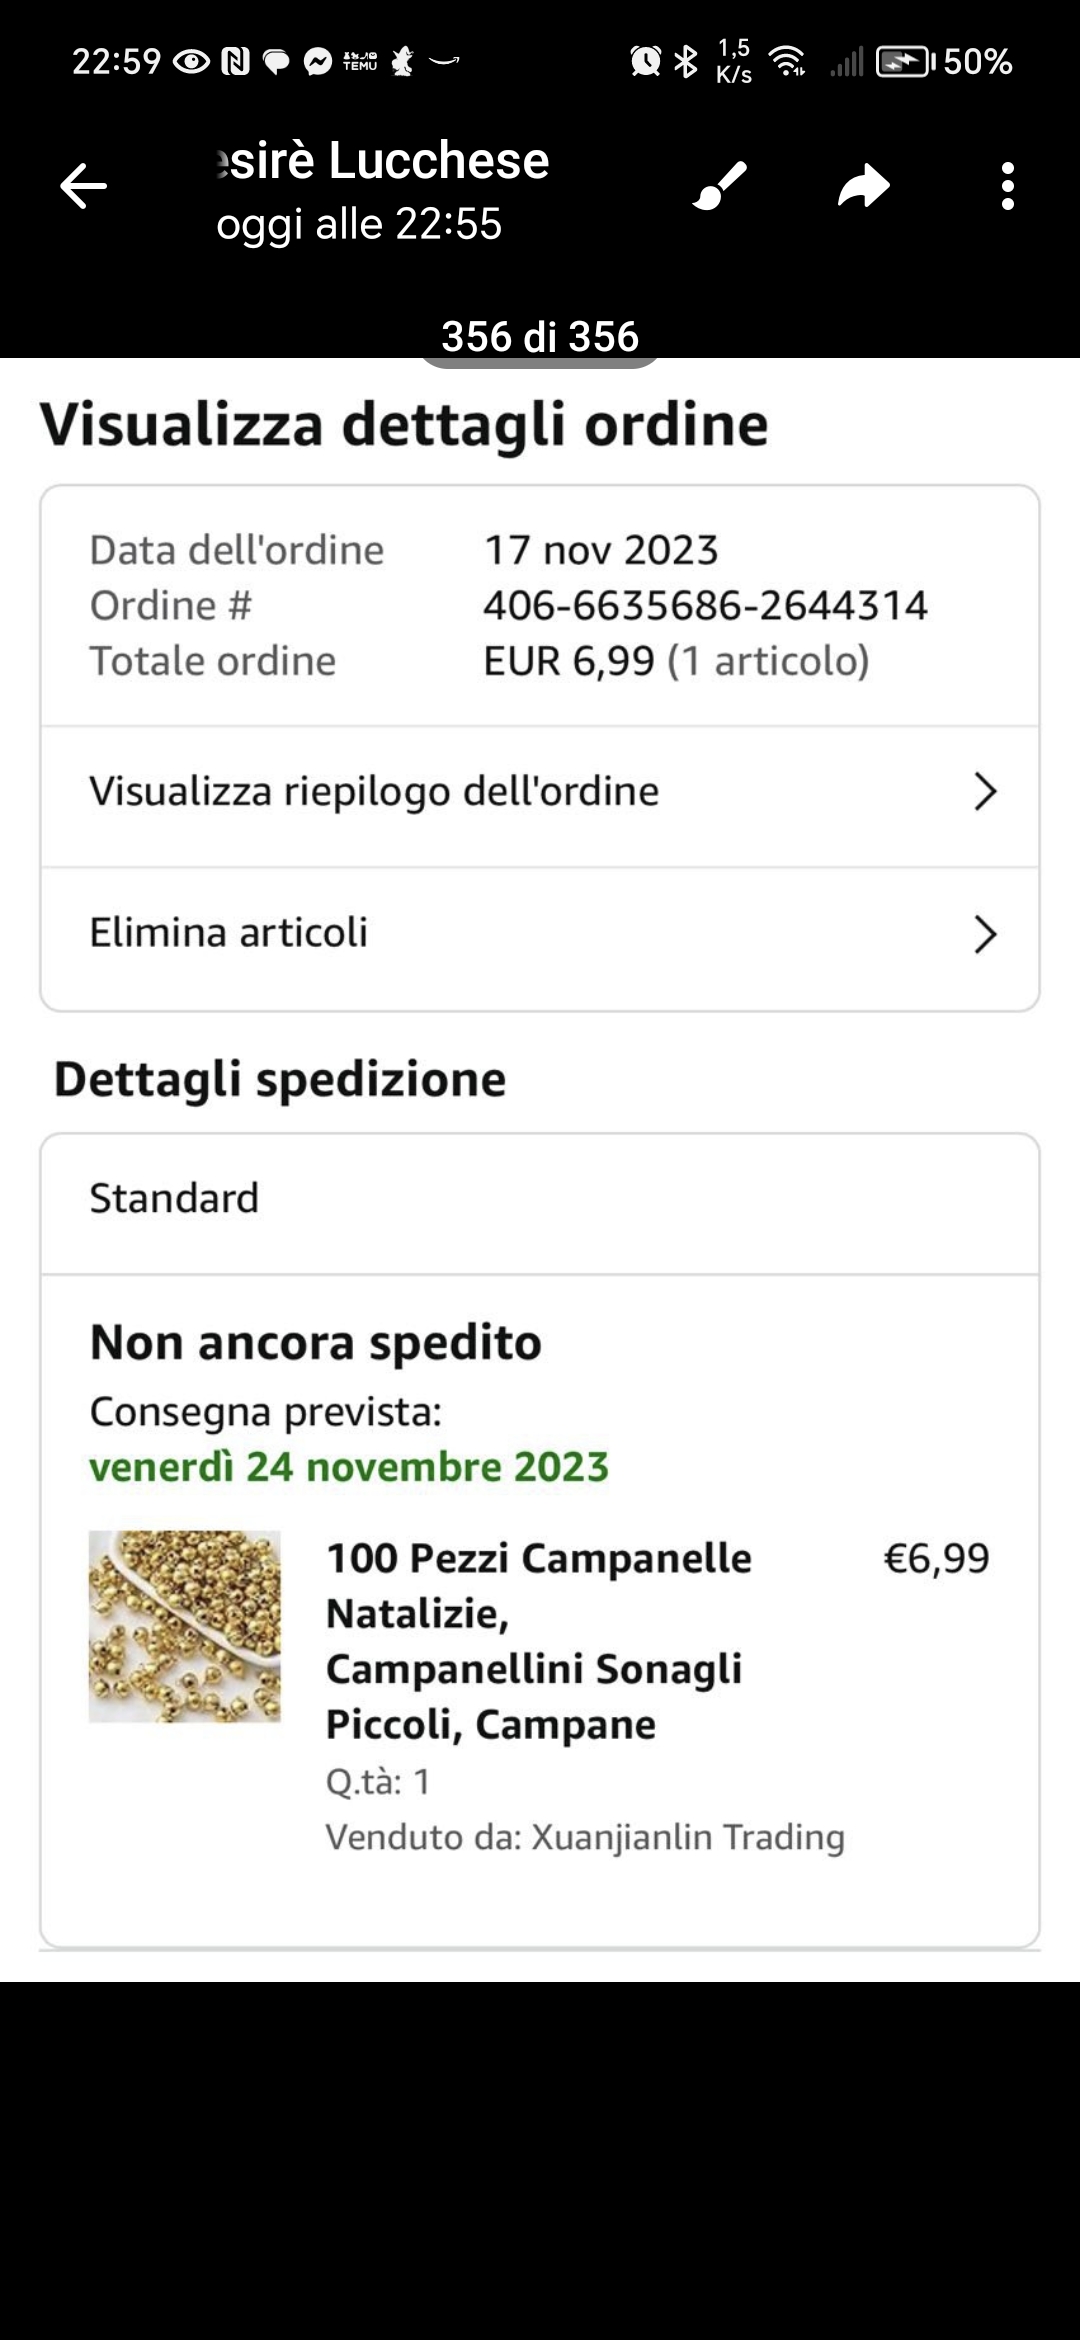The width and height of the screenshot is (1080, 2340).
Task: Tap the NFC status icon
Action: tap(235, 62)
